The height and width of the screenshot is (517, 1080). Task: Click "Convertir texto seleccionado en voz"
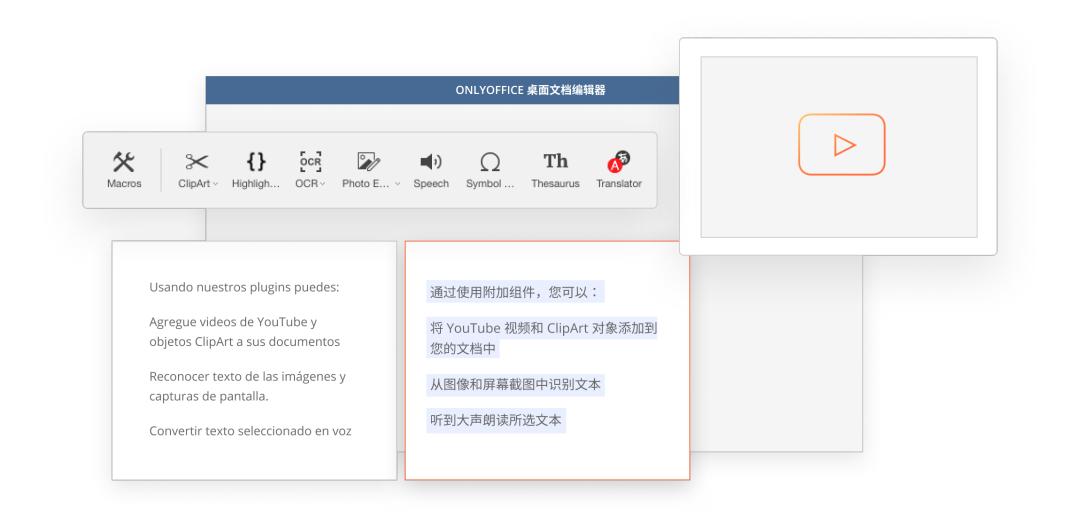(250, 431)
